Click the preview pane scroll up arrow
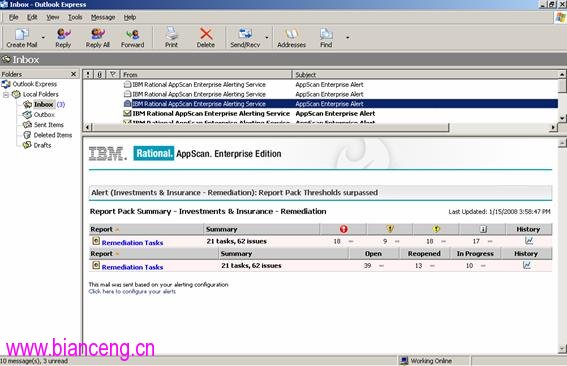Screen dimensions: 567x366 click(x=562, y=143)
